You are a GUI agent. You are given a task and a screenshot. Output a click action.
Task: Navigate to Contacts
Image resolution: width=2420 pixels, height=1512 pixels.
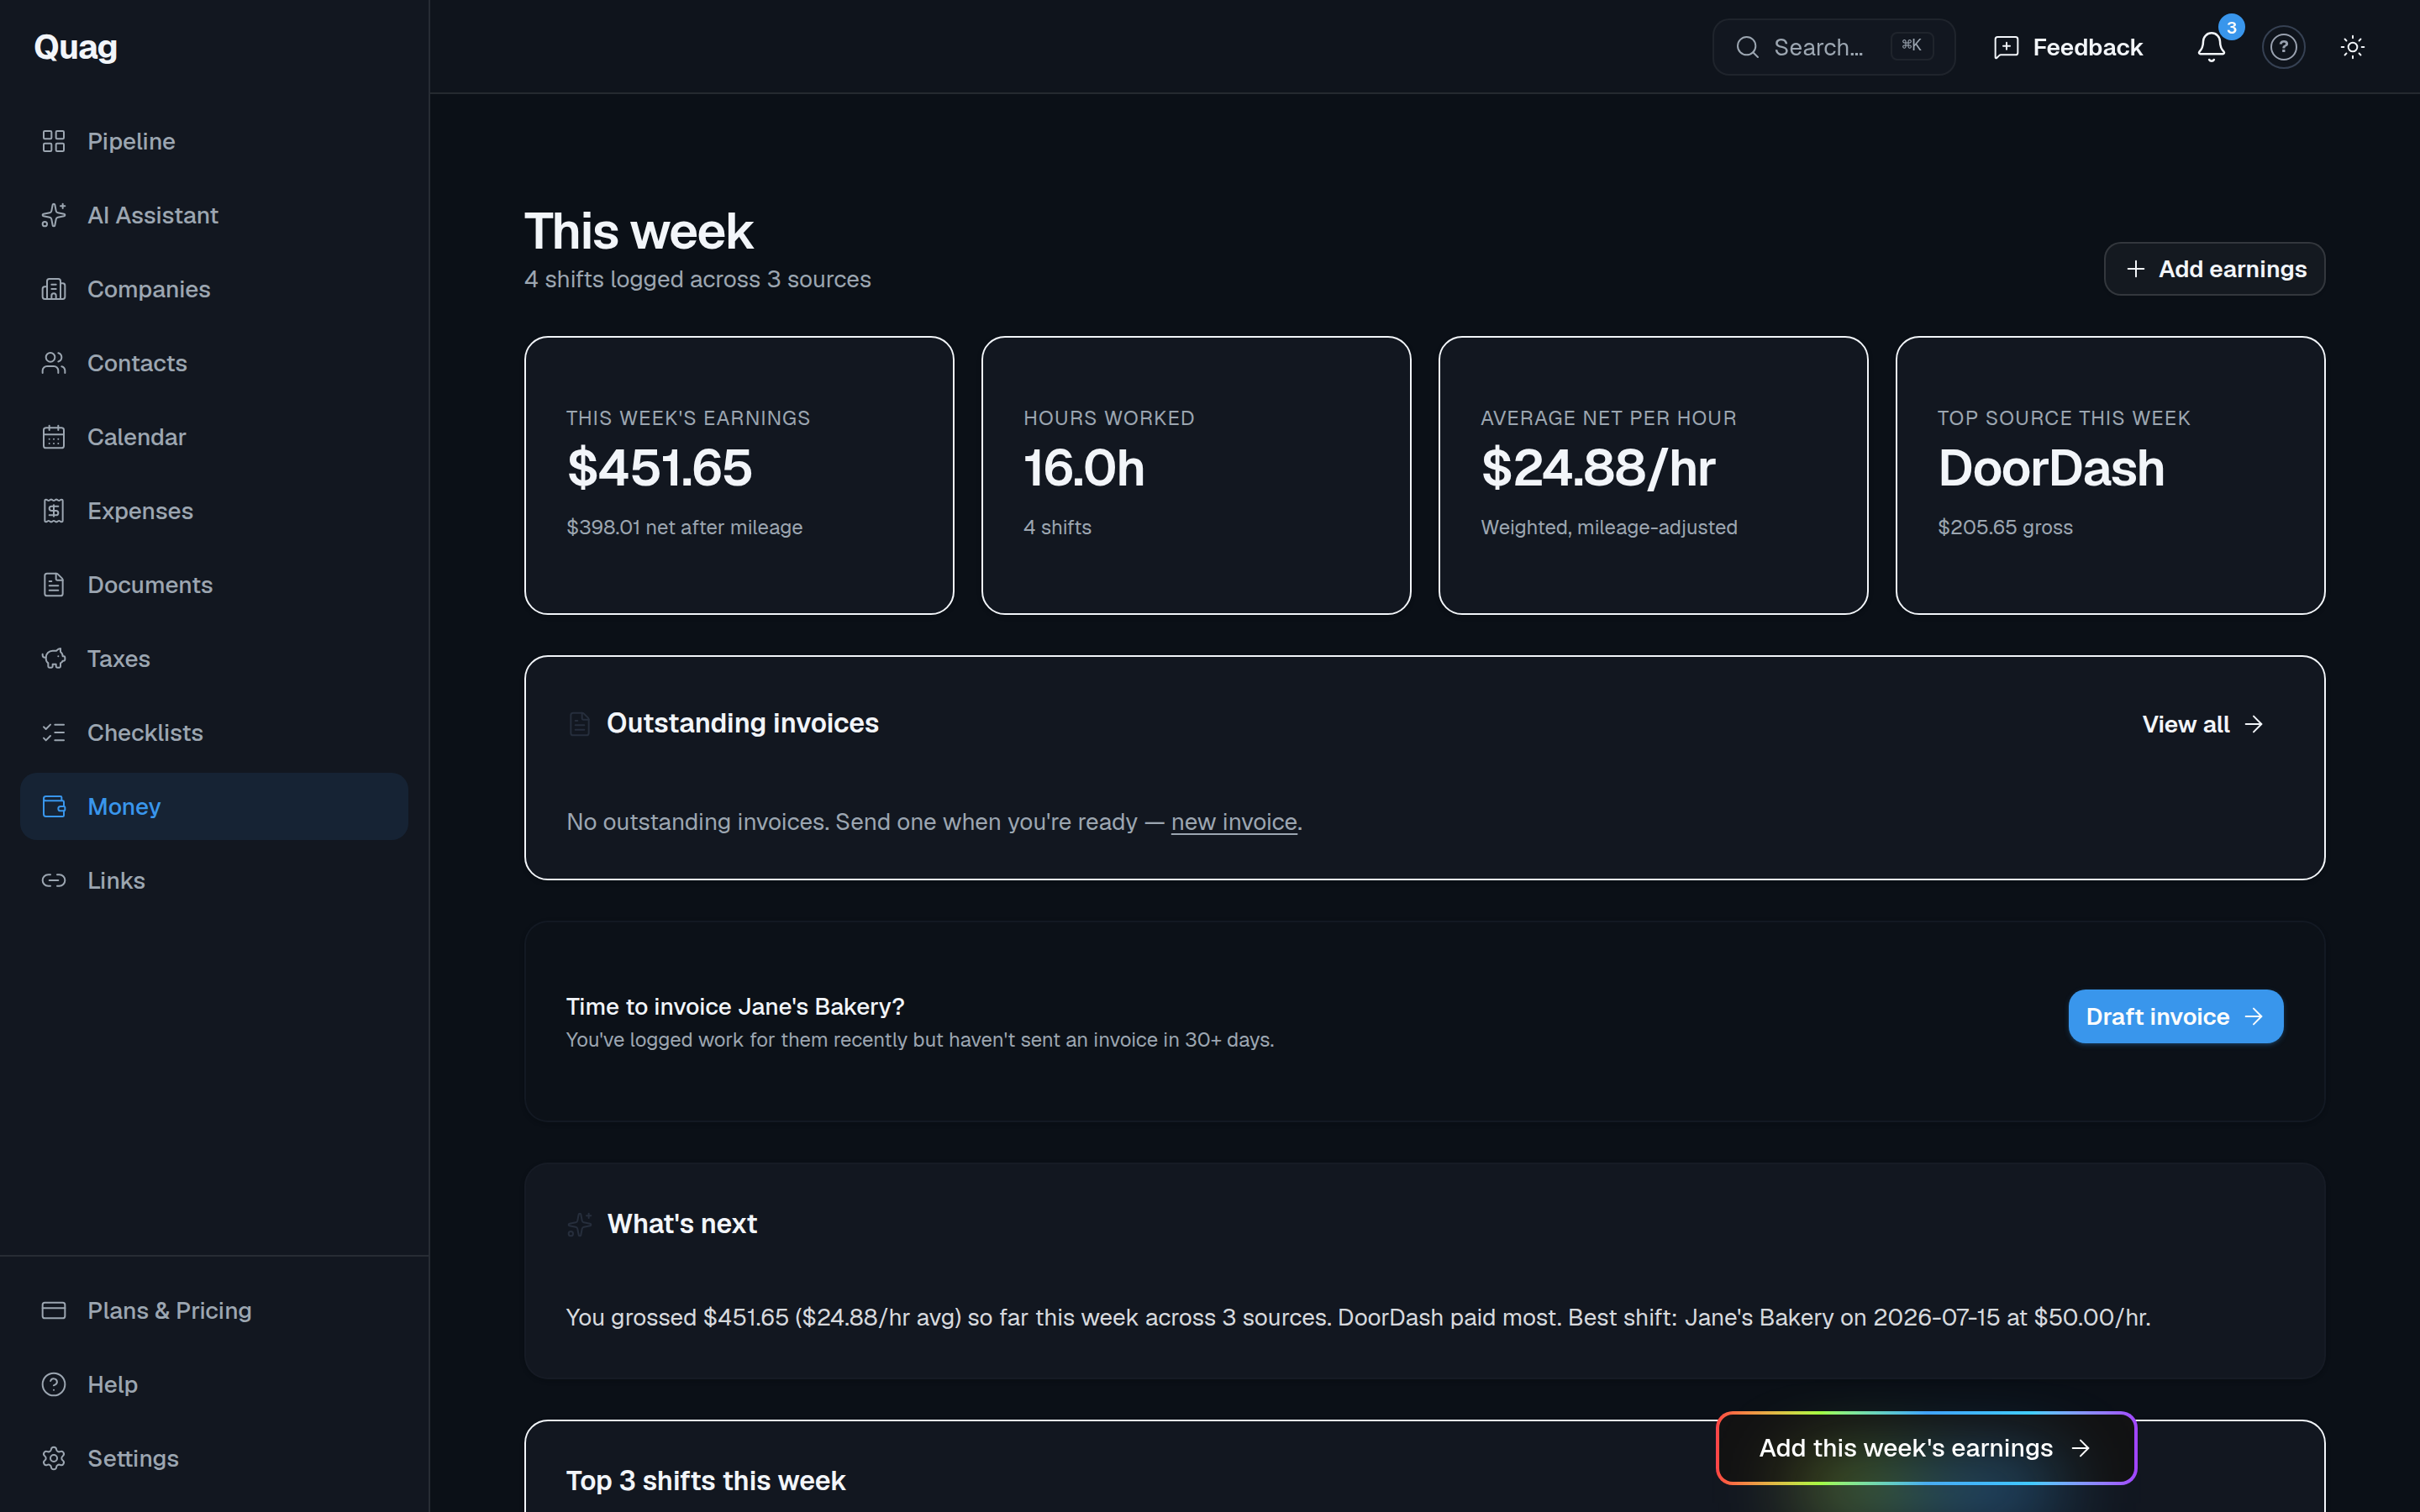(x=214, y=363)
